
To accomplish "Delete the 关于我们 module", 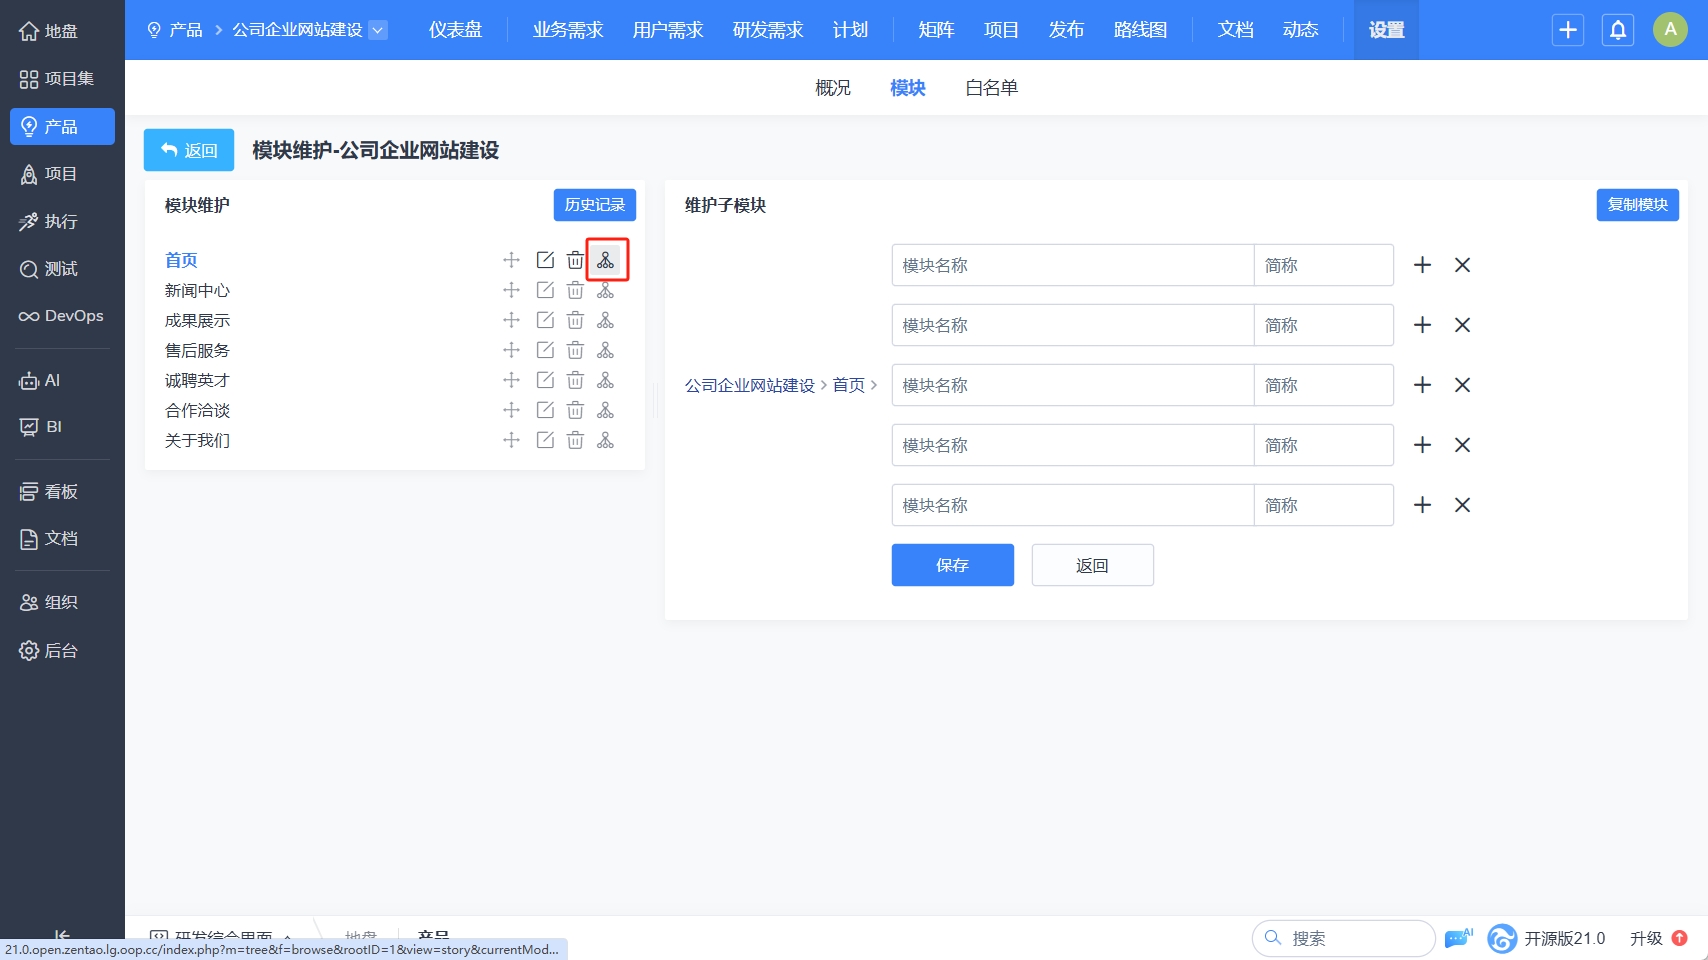I will coord(575,440).
